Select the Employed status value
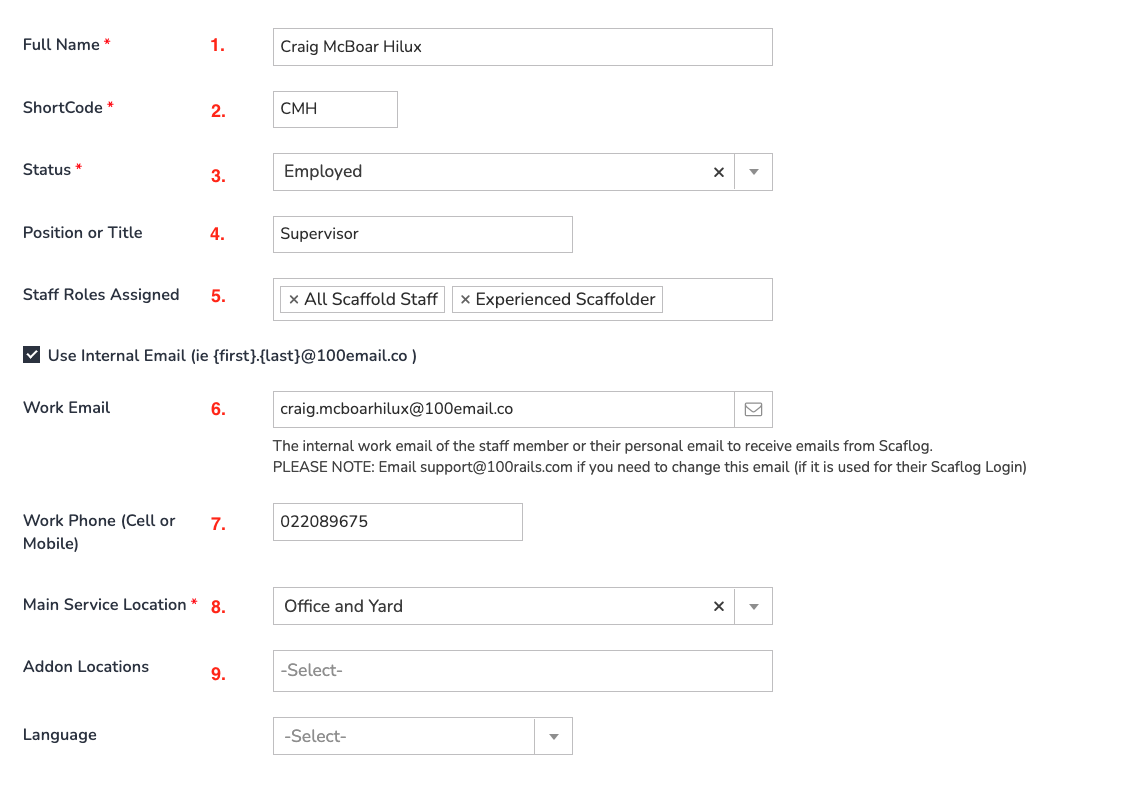 (x=323, y=172)
